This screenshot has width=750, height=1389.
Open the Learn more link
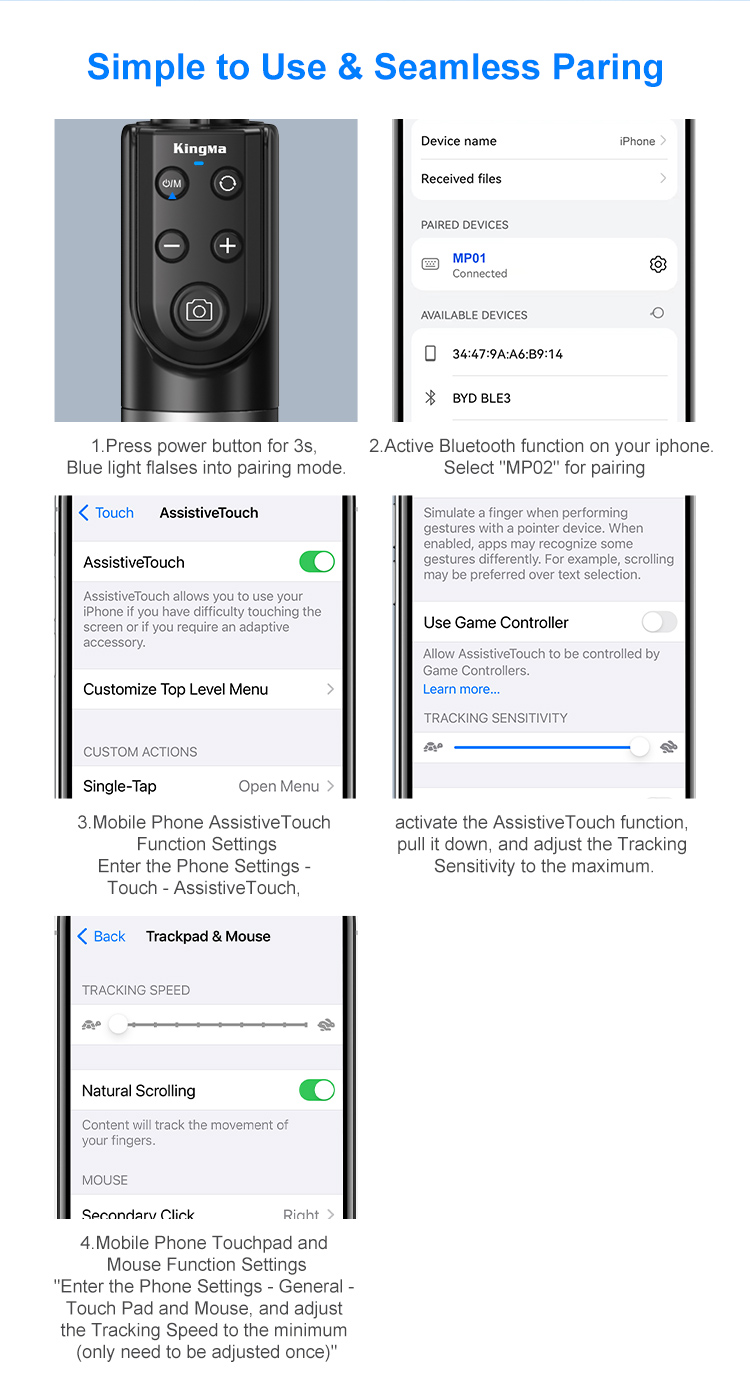click(x=461, y=689)
